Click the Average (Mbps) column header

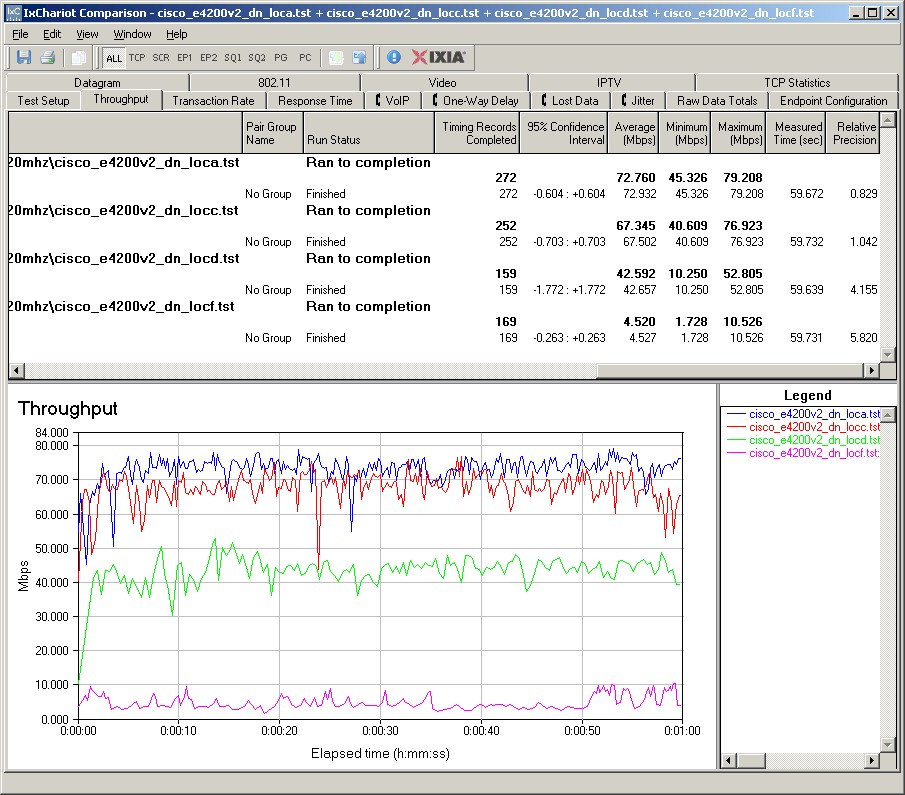pyautogui.click(x=633, y=133)
